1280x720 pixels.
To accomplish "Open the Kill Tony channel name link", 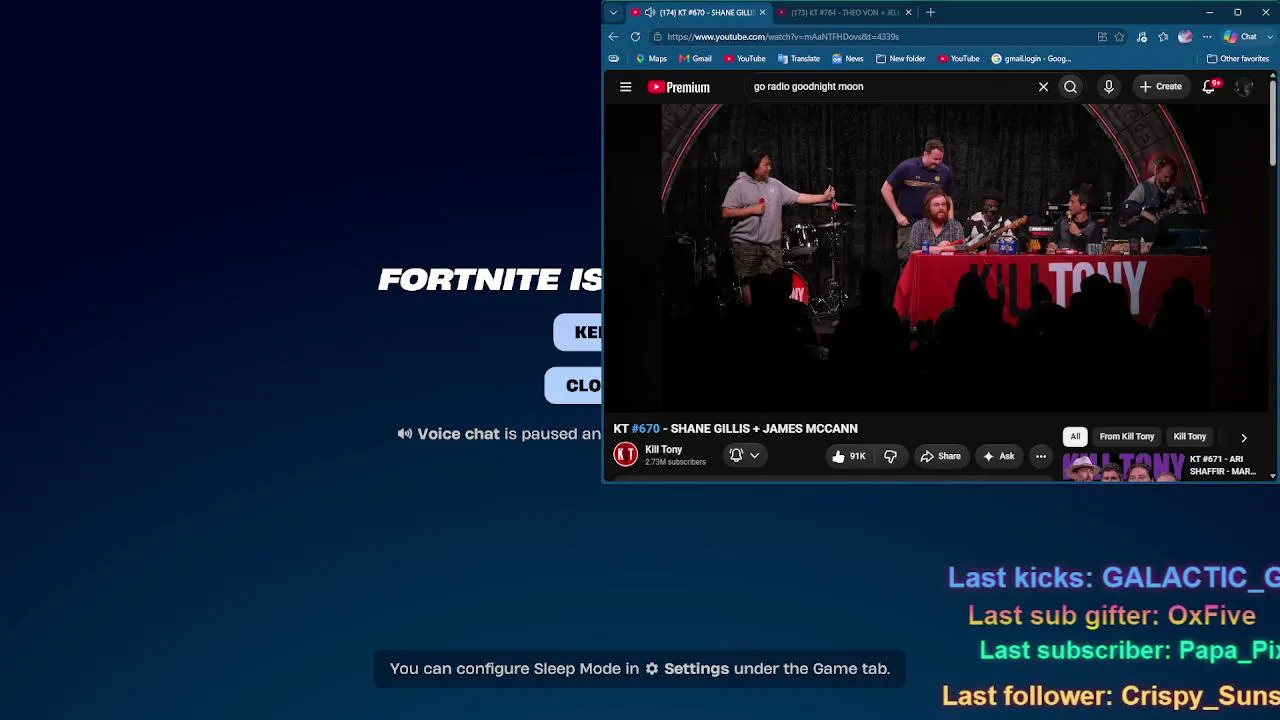I will 664,450.
